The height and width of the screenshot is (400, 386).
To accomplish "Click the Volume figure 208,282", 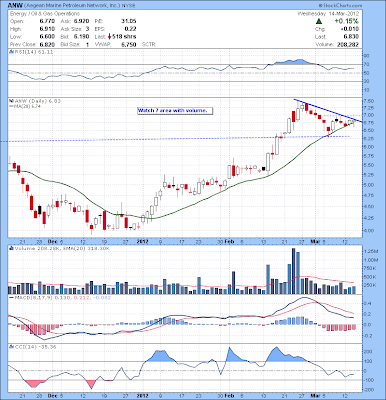I will click(x=348, y=45).
